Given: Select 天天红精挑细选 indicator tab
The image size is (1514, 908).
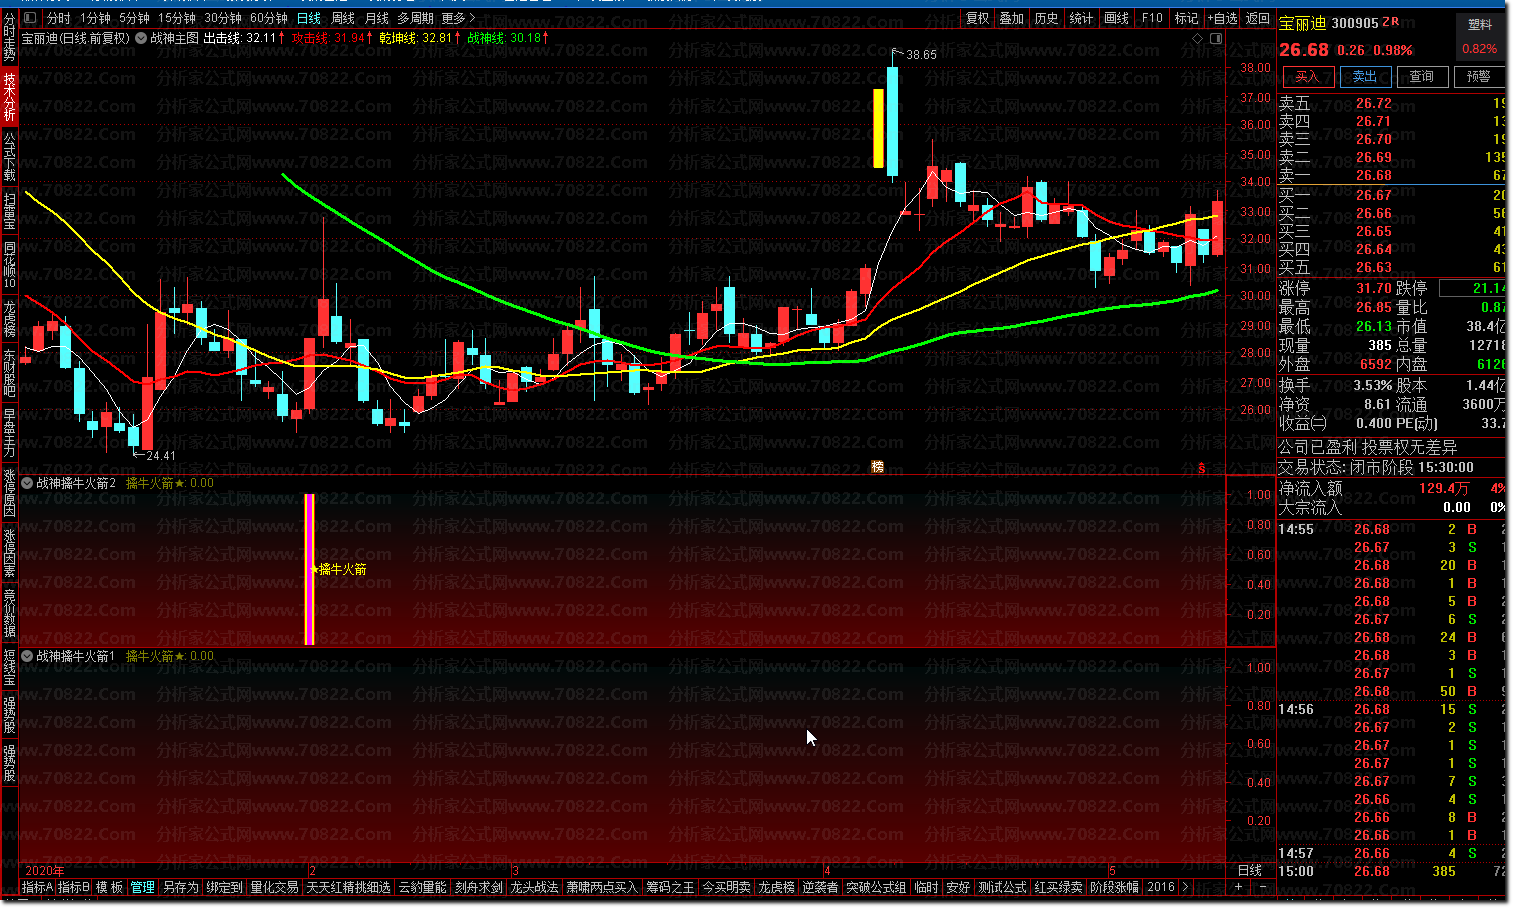Looking at the screenshot, I should click(x=348, y=887).
